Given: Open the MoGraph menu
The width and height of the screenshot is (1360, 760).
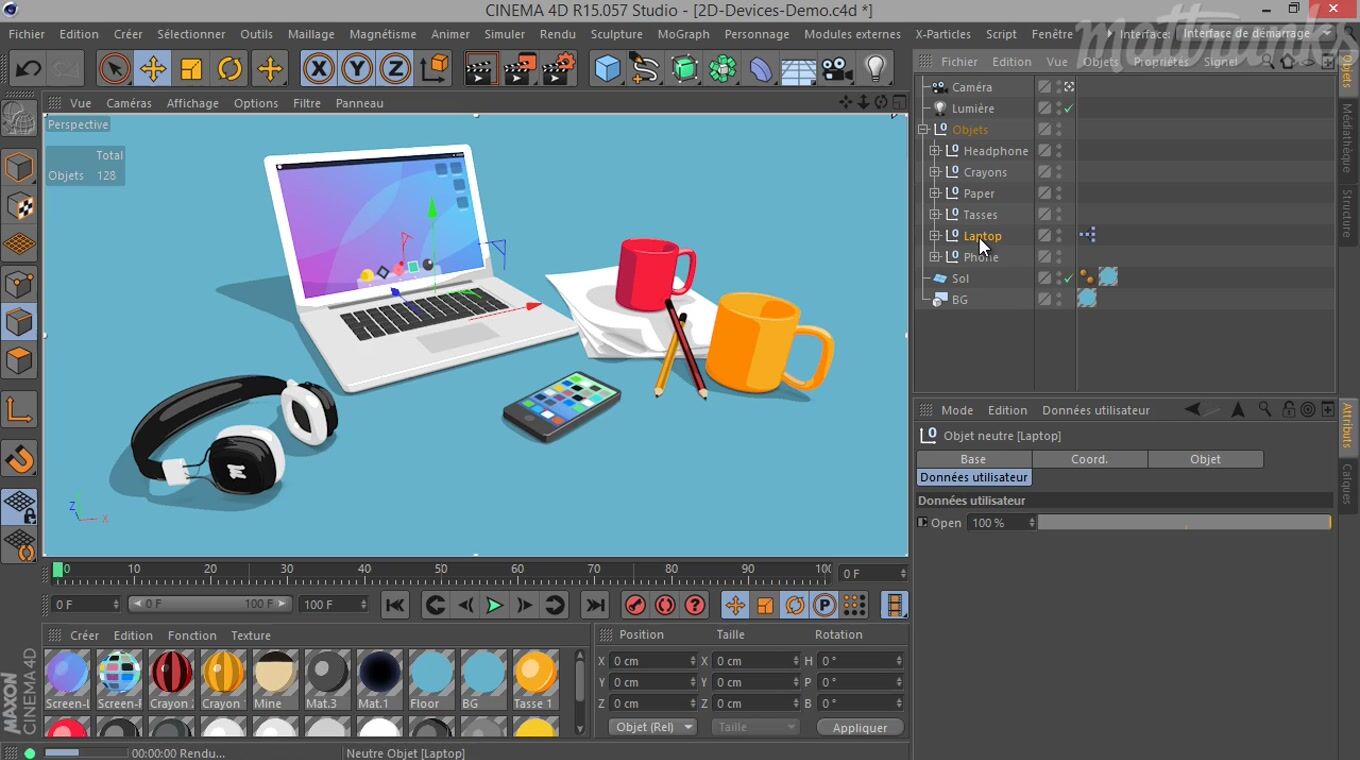Looking at the screenshot, I should click(x=683, y=34).
